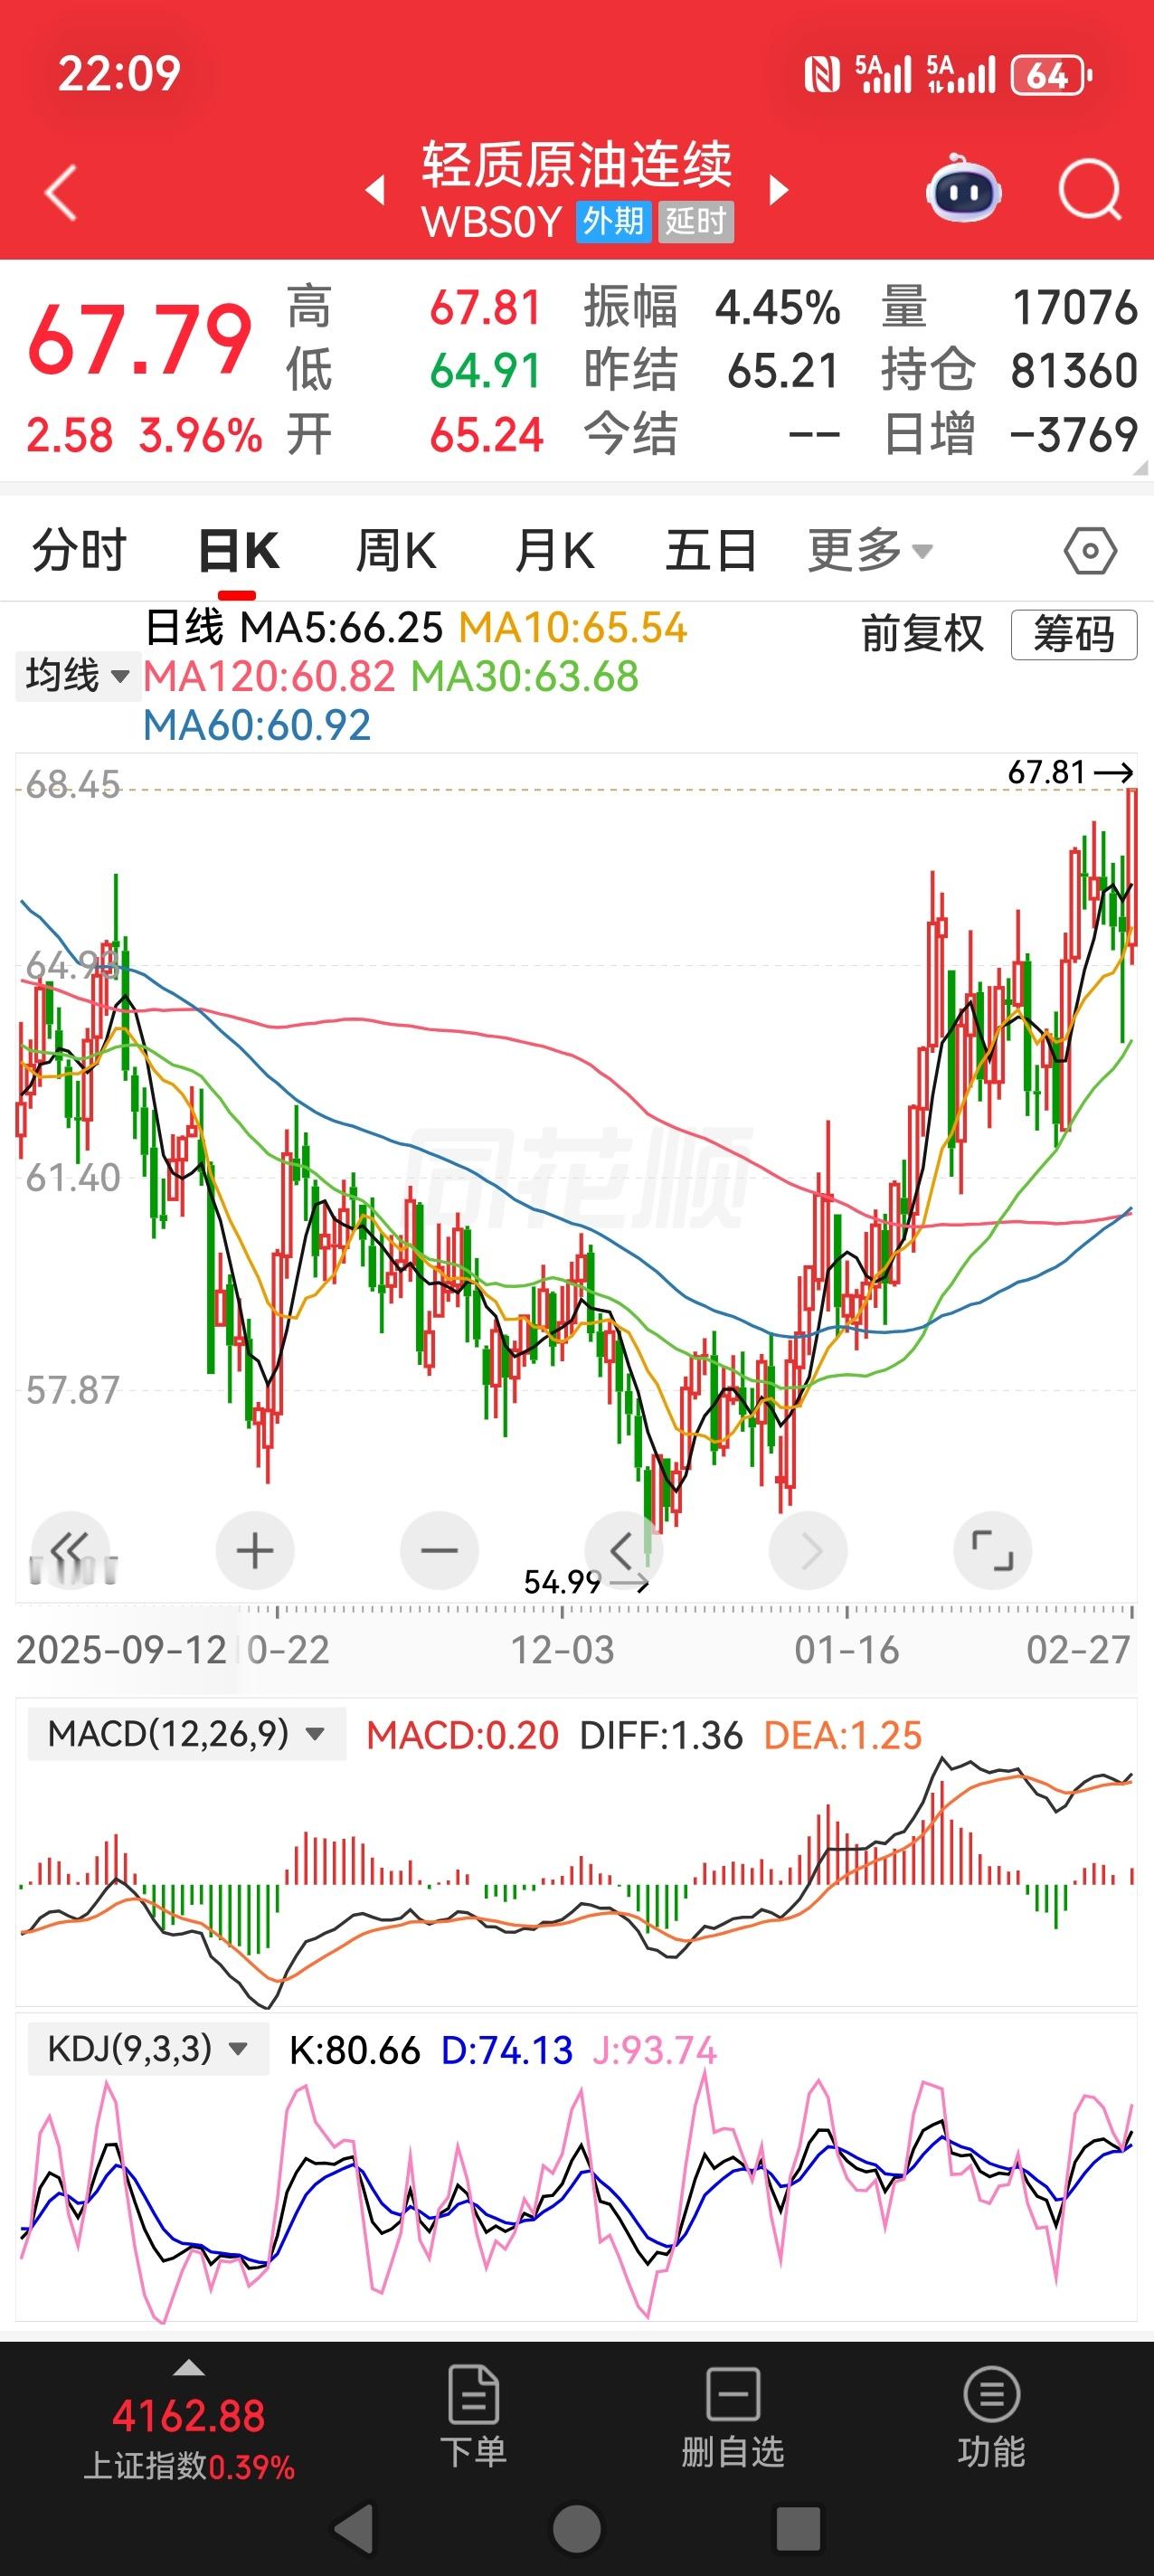Tap the J:93.74 value label

tap(654, 2051)
